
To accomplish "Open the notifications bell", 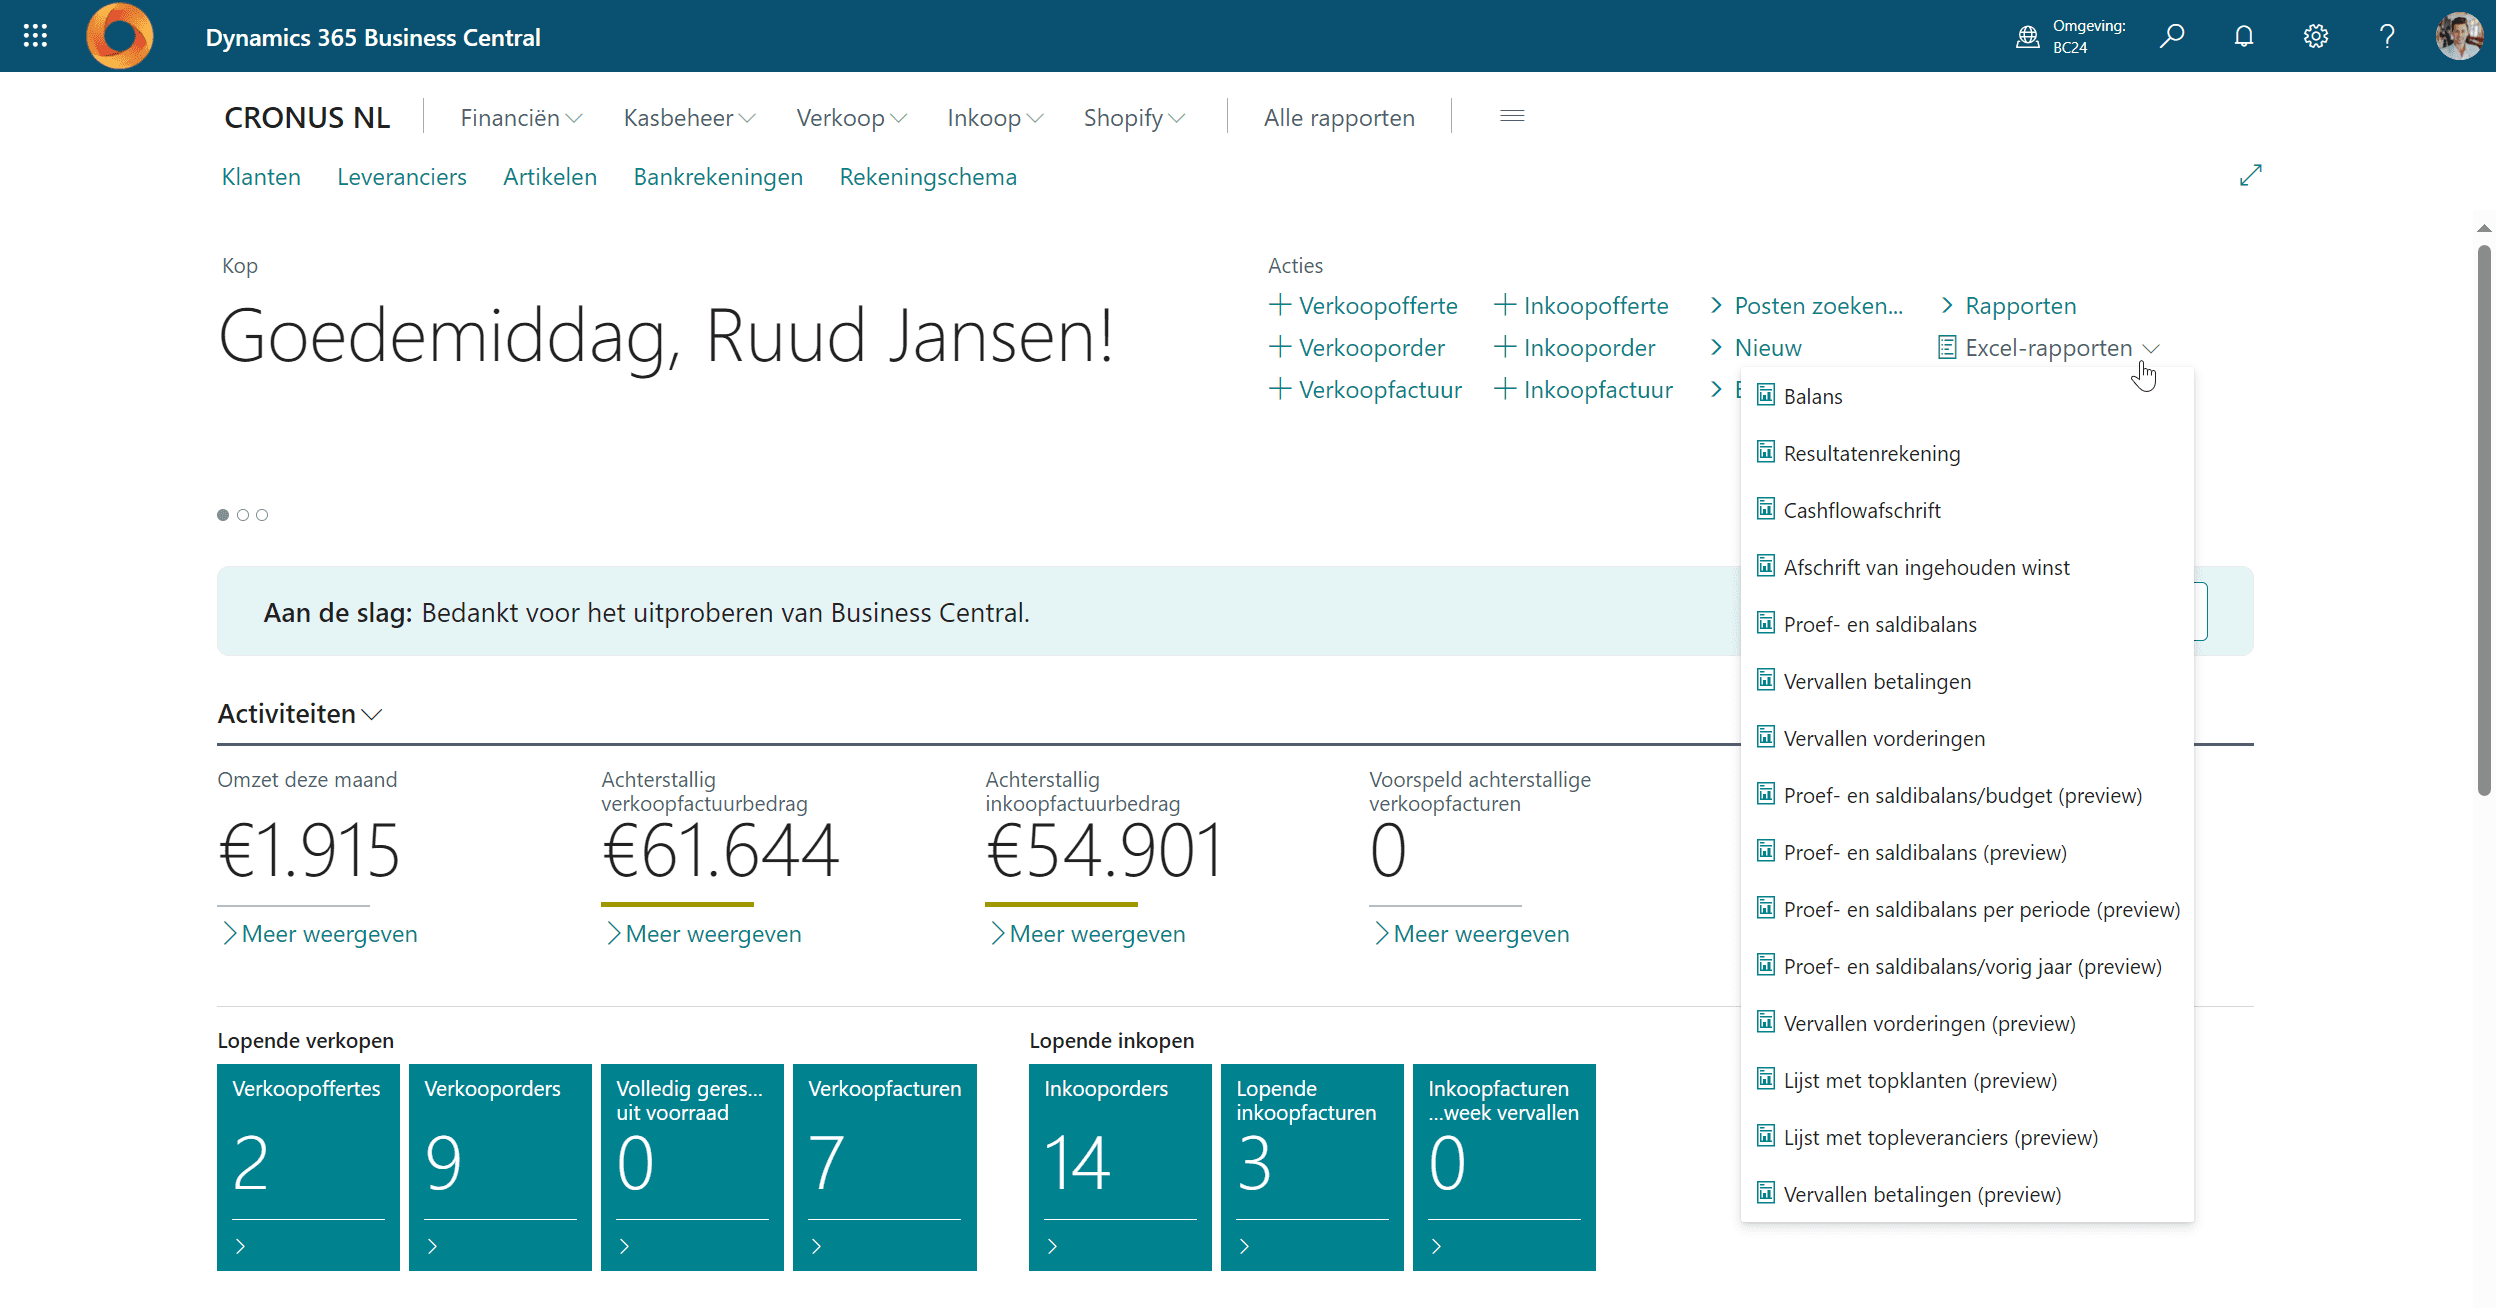I will tap(2244, 37).
